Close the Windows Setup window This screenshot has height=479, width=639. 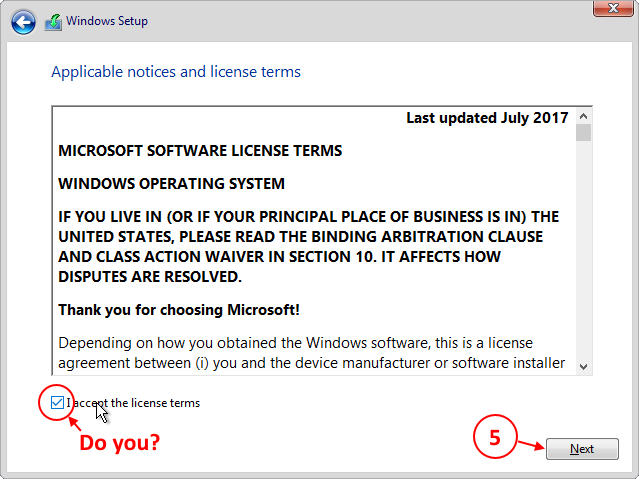(613, 8)
